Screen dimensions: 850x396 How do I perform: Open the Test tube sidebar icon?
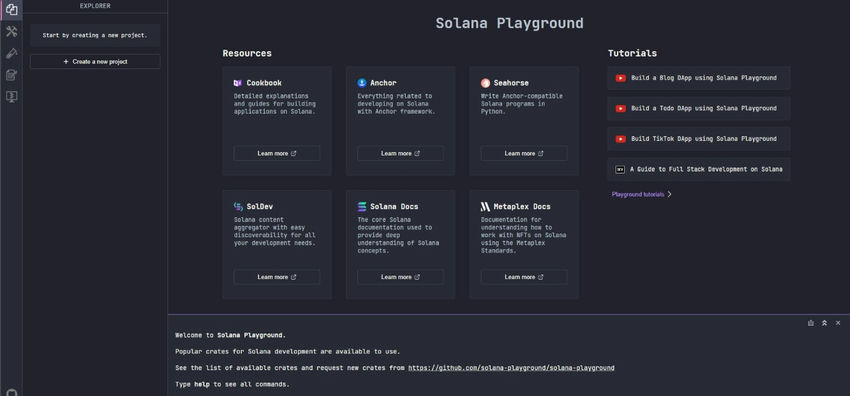pos(11,53)
